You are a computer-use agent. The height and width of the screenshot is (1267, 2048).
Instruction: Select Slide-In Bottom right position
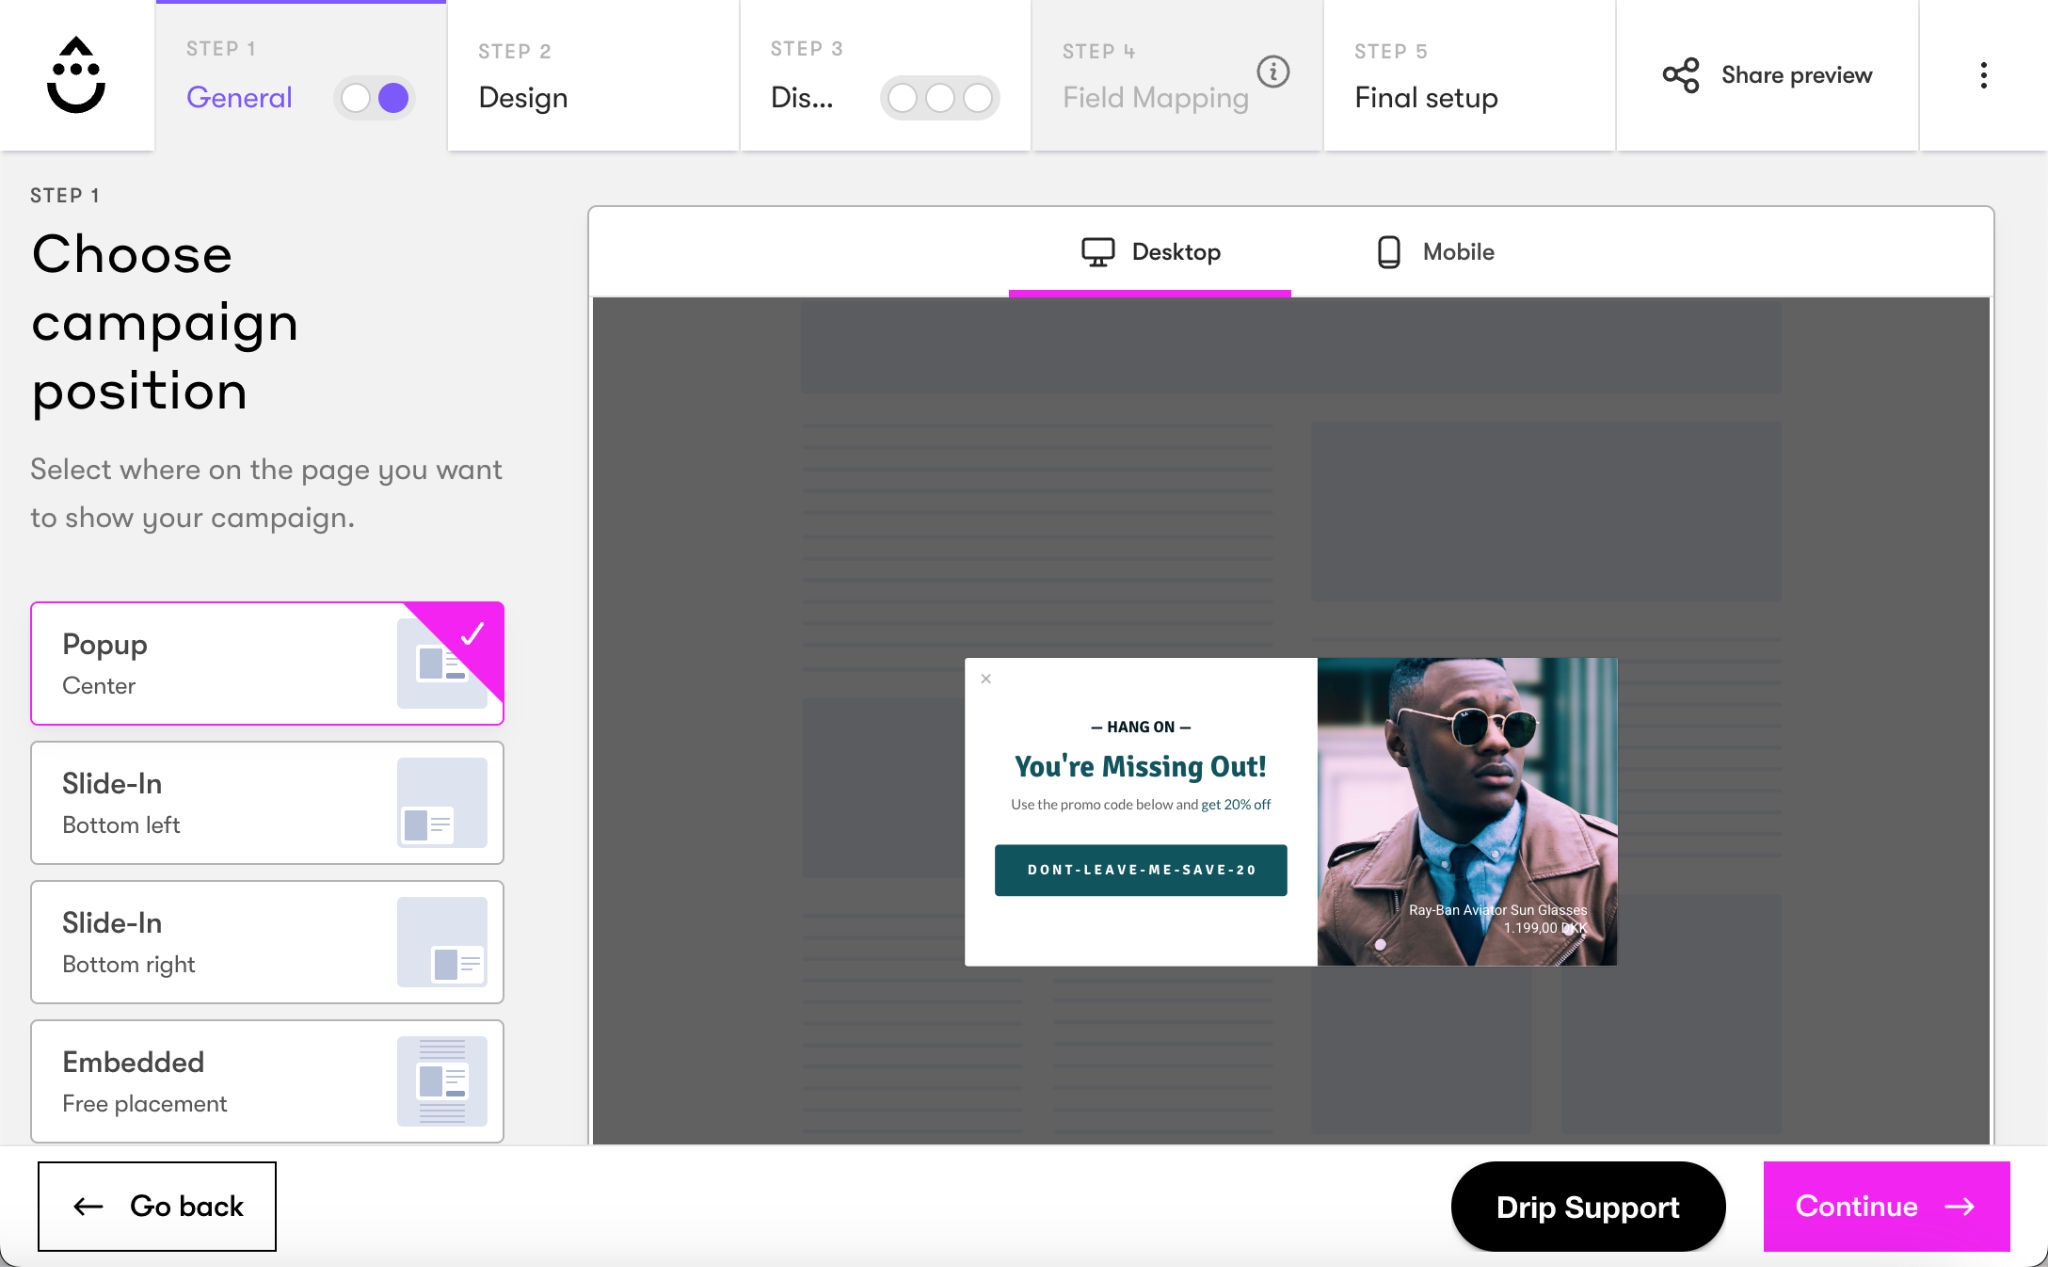coord(267,942)
